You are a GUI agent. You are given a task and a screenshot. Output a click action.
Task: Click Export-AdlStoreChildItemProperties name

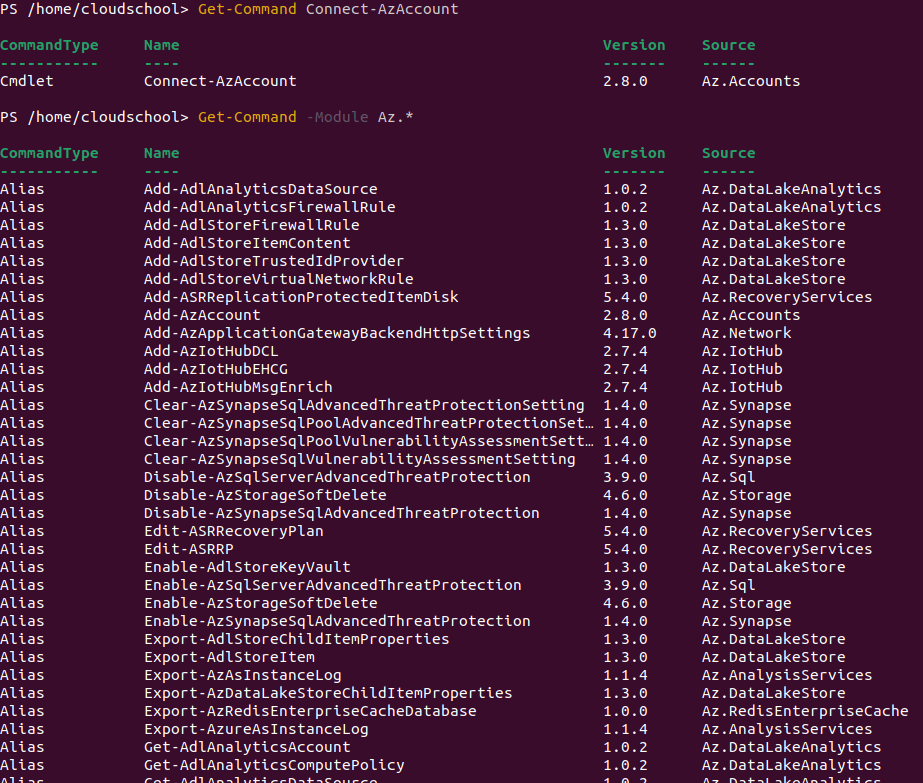click(x=297, y=639)
